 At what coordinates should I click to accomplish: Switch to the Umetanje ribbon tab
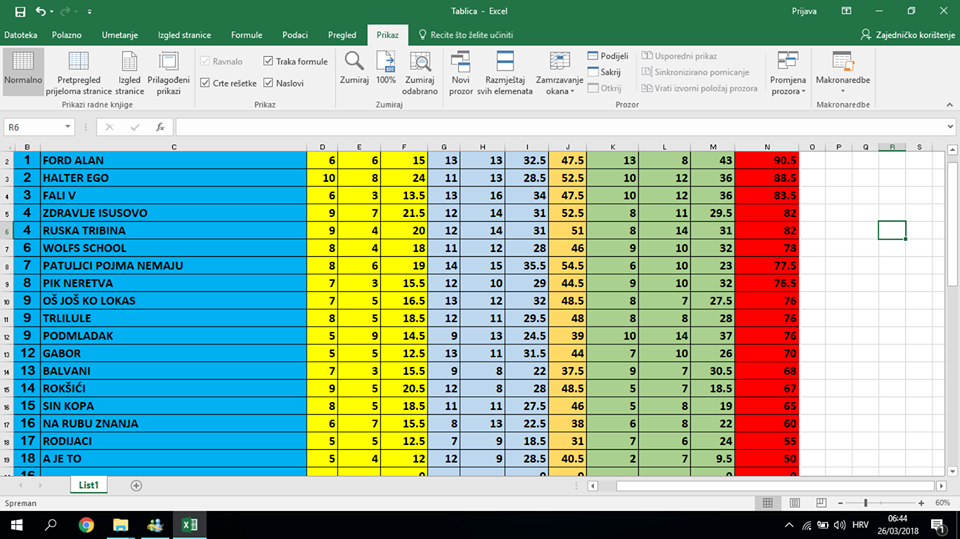click(x=120, y=35)
